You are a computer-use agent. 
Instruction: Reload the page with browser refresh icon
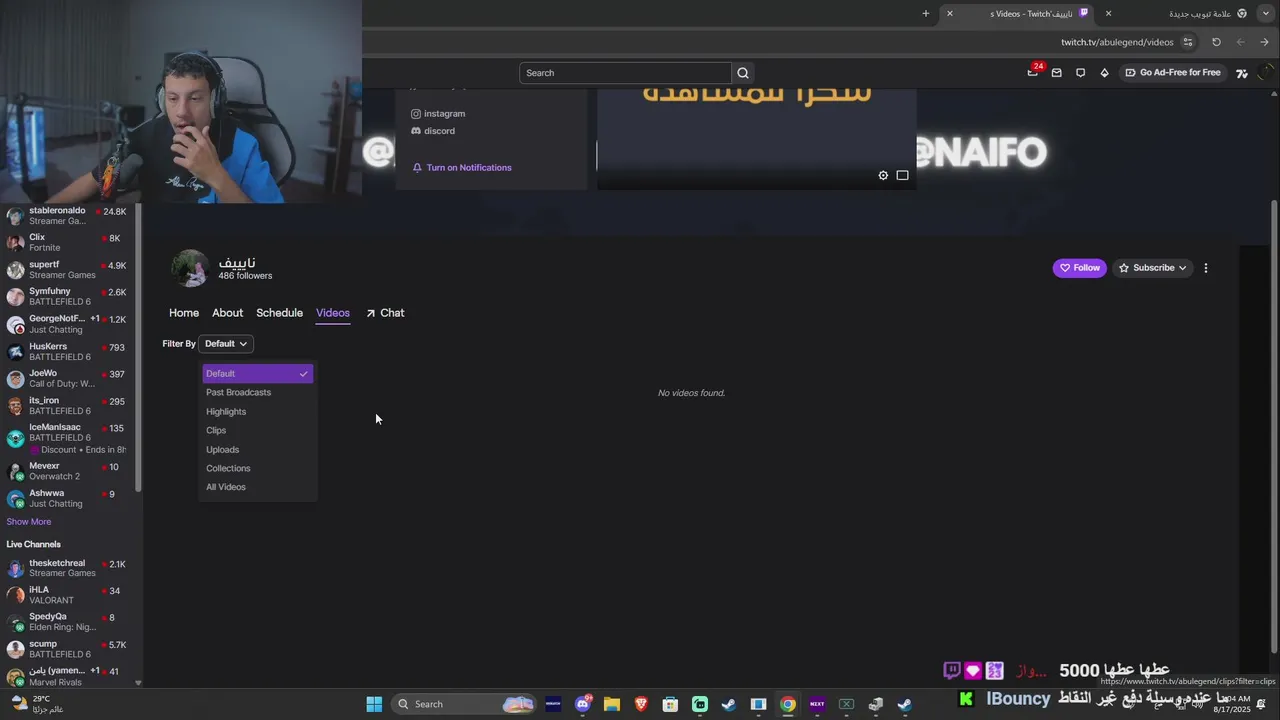[x=1216, y=42]
